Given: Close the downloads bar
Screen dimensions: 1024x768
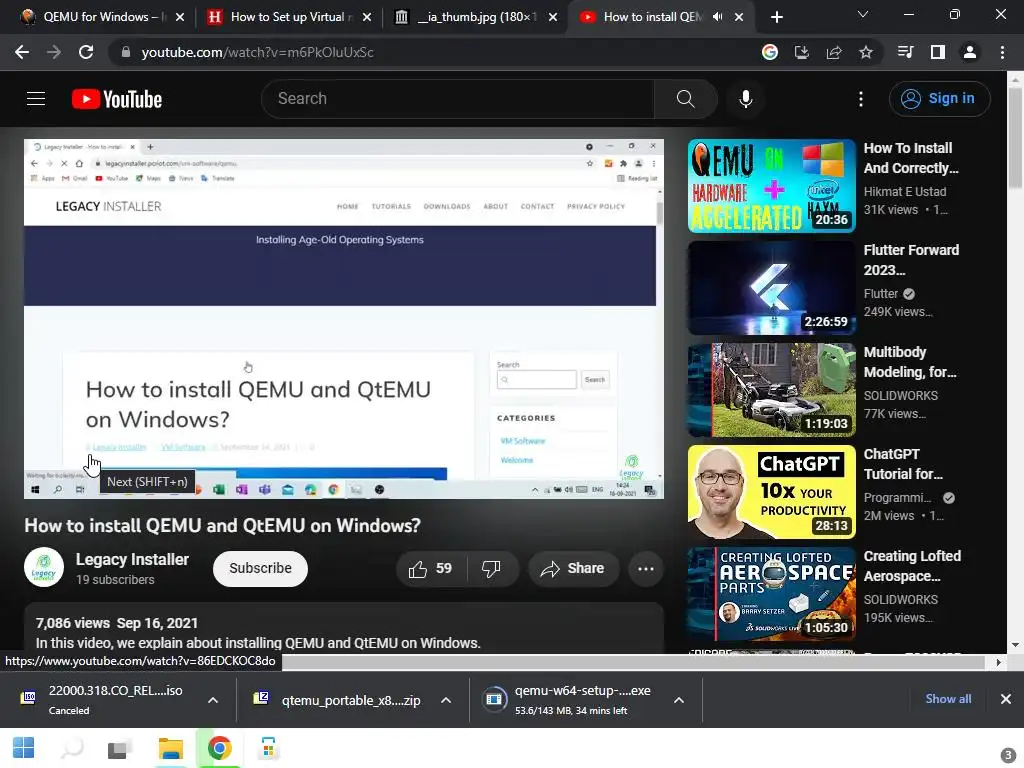Looking at the screenshot, I should [1006, 699].
